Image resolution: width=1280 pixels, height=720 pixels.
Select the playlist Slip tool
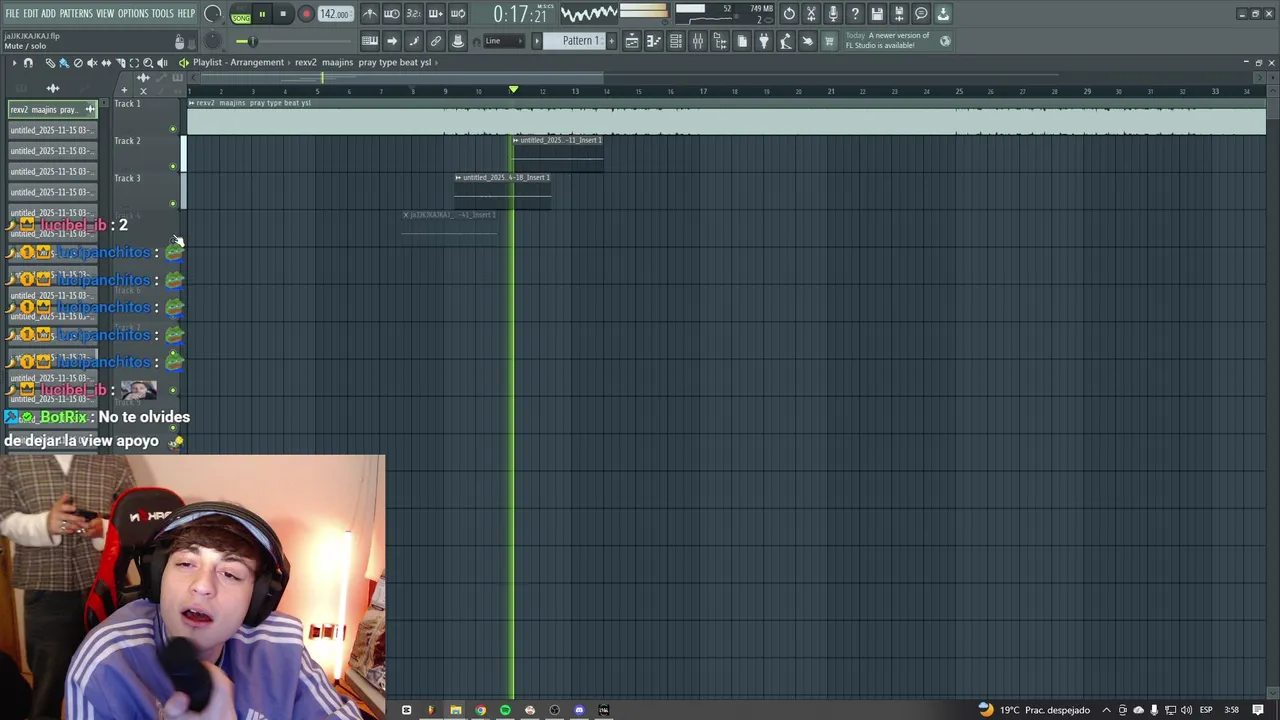tap(106, 62)
